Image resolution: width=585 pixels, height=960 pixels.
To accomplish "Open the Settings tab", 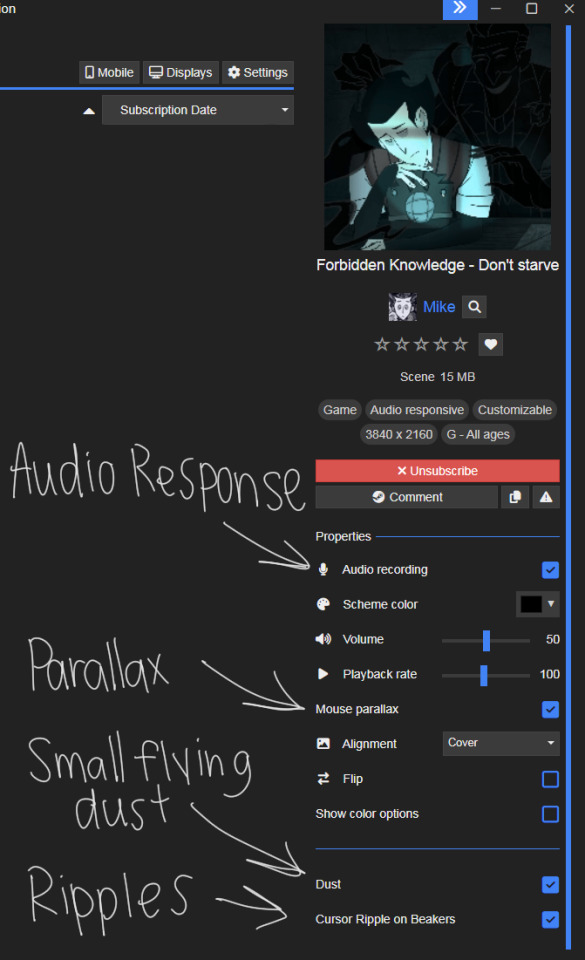I will [x=258, y=72].
